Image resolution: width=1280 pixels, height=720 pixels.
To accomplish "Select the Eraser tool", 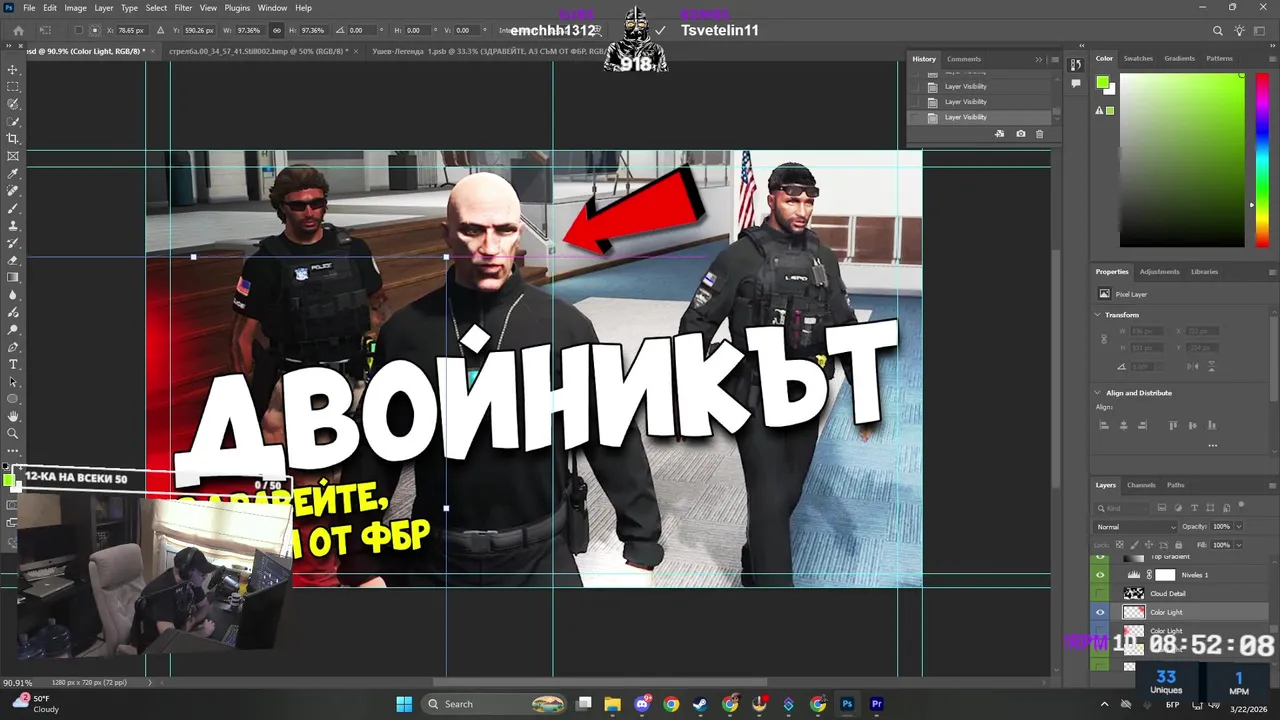I will point(13,260).
